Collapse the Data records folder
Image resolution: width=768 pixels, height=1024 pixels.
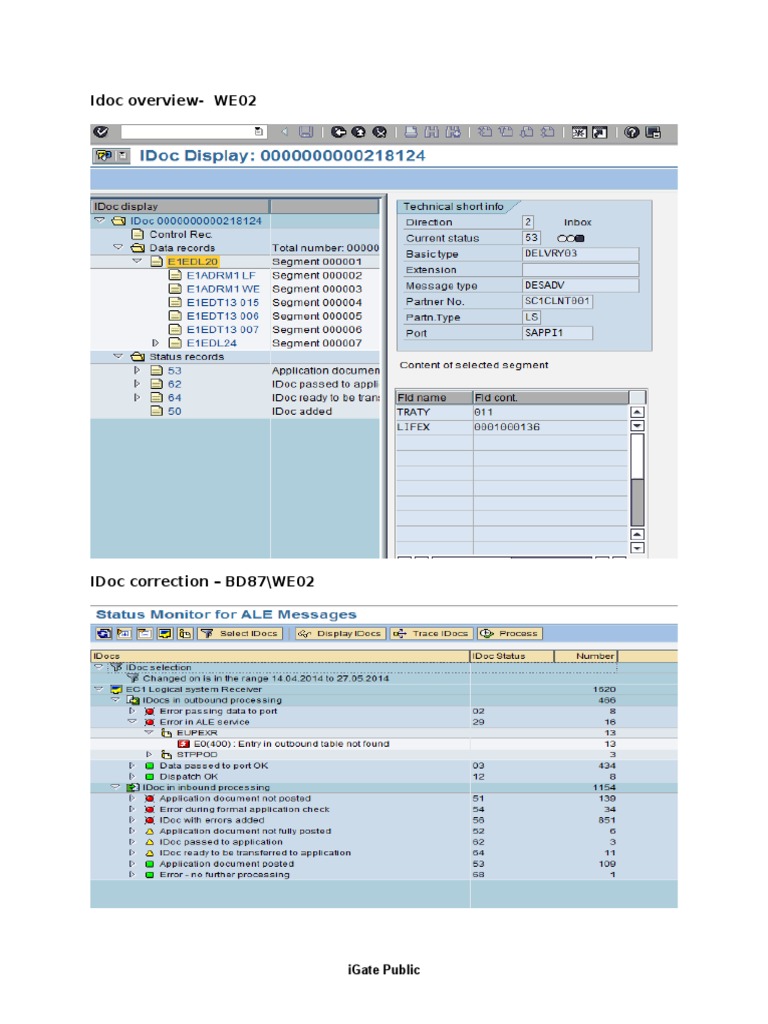pyautogui.click(x=118, y=248)
